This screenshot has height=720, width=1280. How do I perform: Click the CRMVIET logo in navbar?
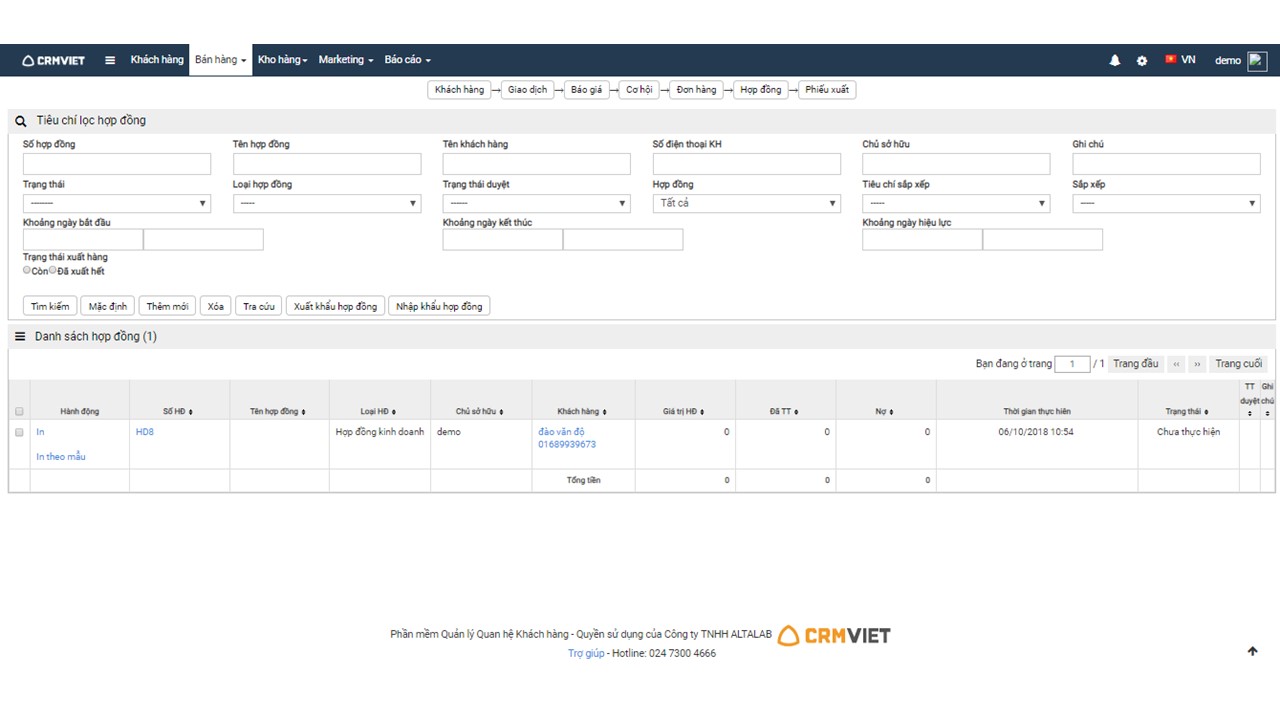click(54, 60)
